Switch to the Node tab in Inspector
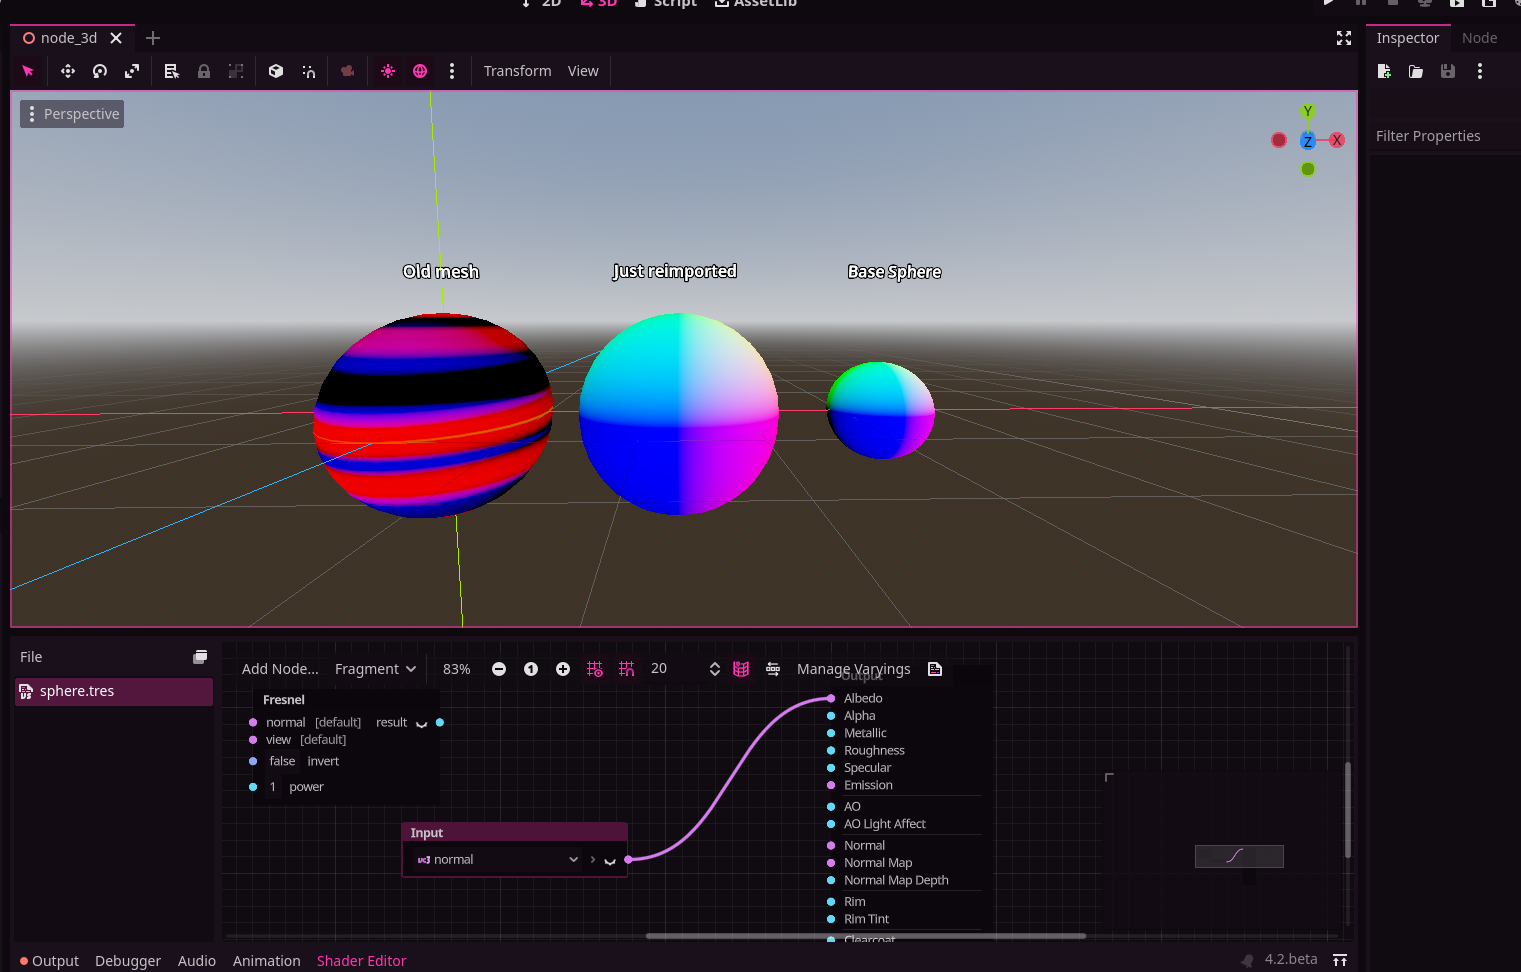 (1480, 37)
